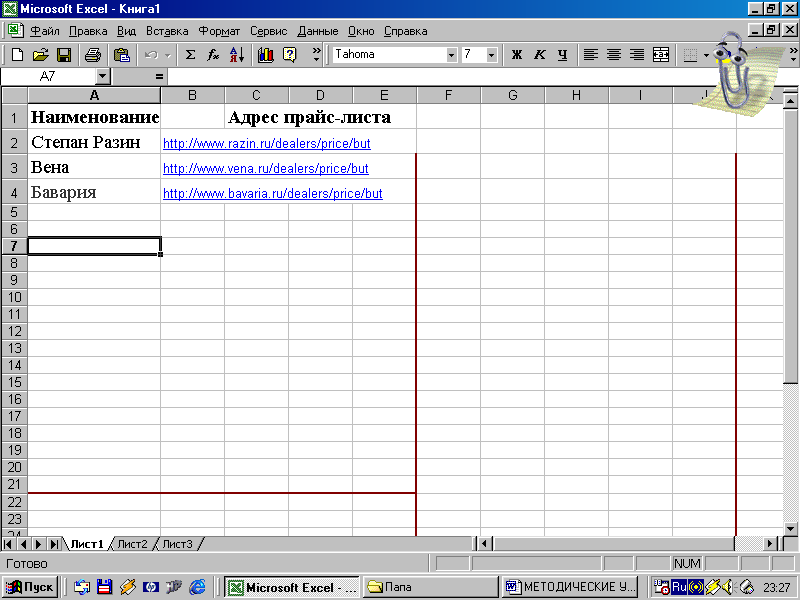Screen dimensions: 800x600
Task: Save the workbook with the floppy disk icon
Action: click(x=64, y=55)
